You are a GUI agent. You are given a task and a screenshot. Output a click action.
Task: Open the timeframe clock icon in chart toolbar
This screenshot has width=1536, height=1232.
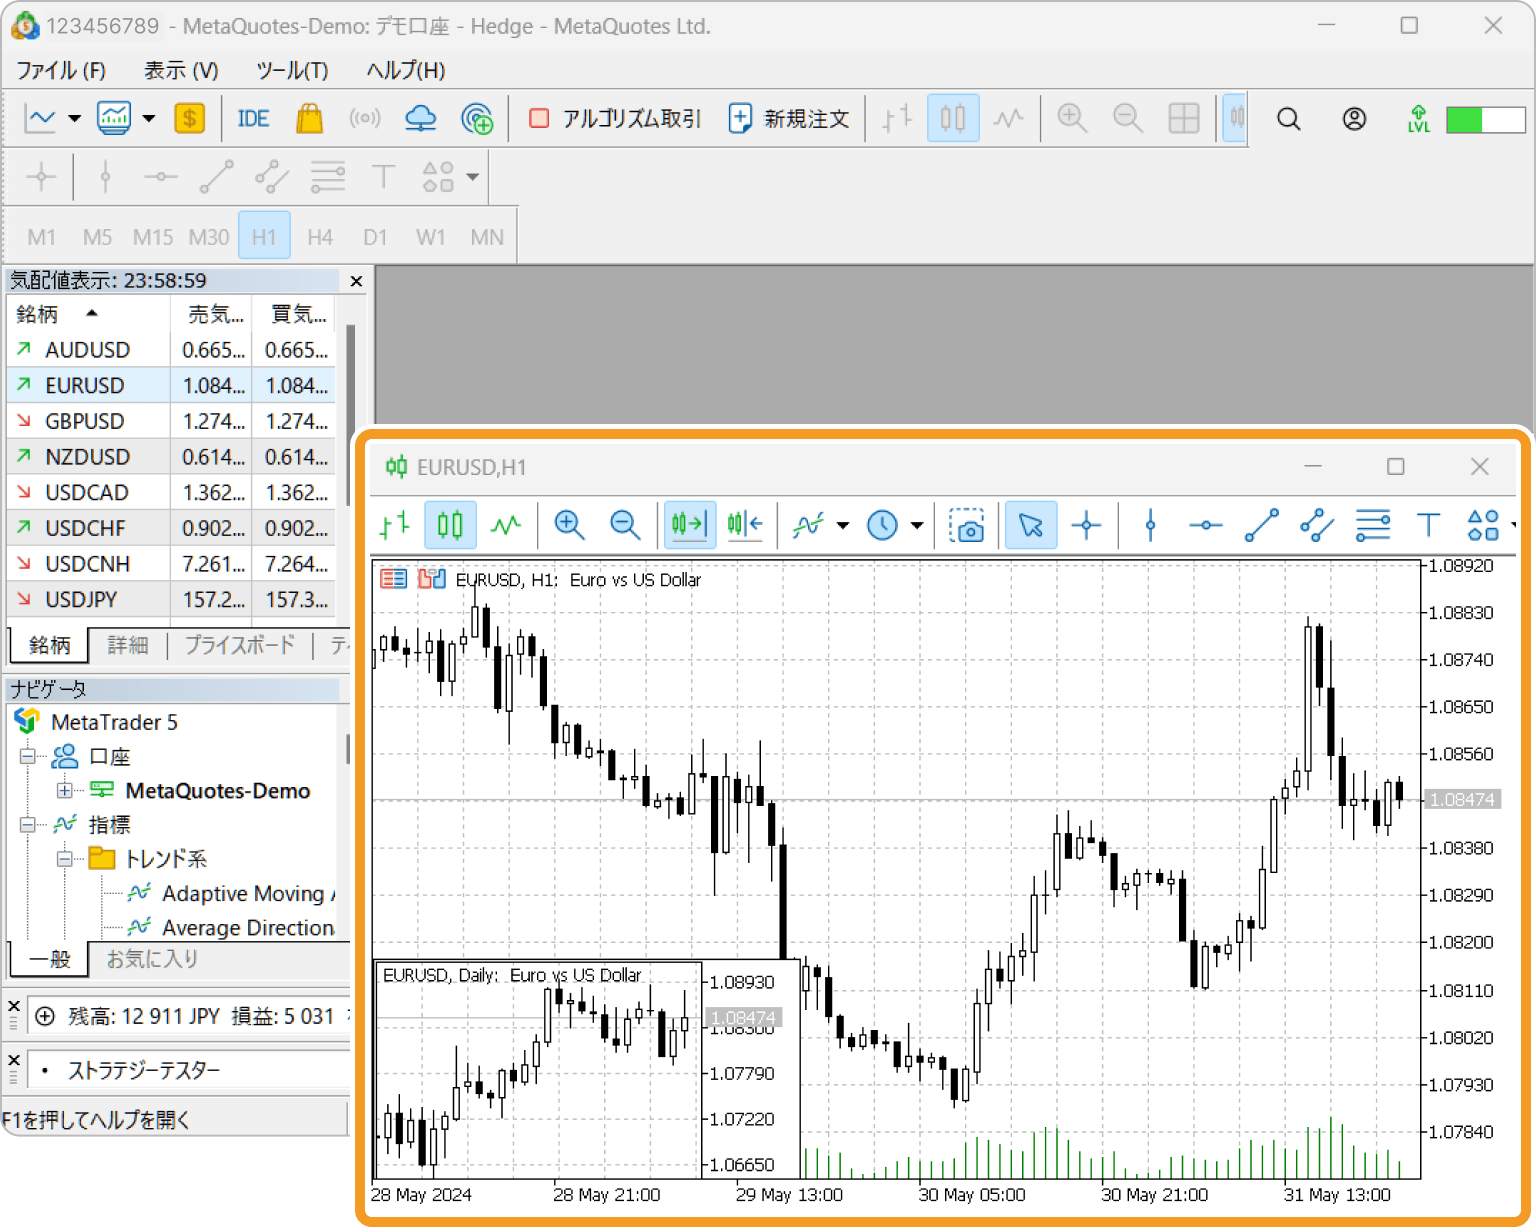pyautogui.click(x=882, y=525)
